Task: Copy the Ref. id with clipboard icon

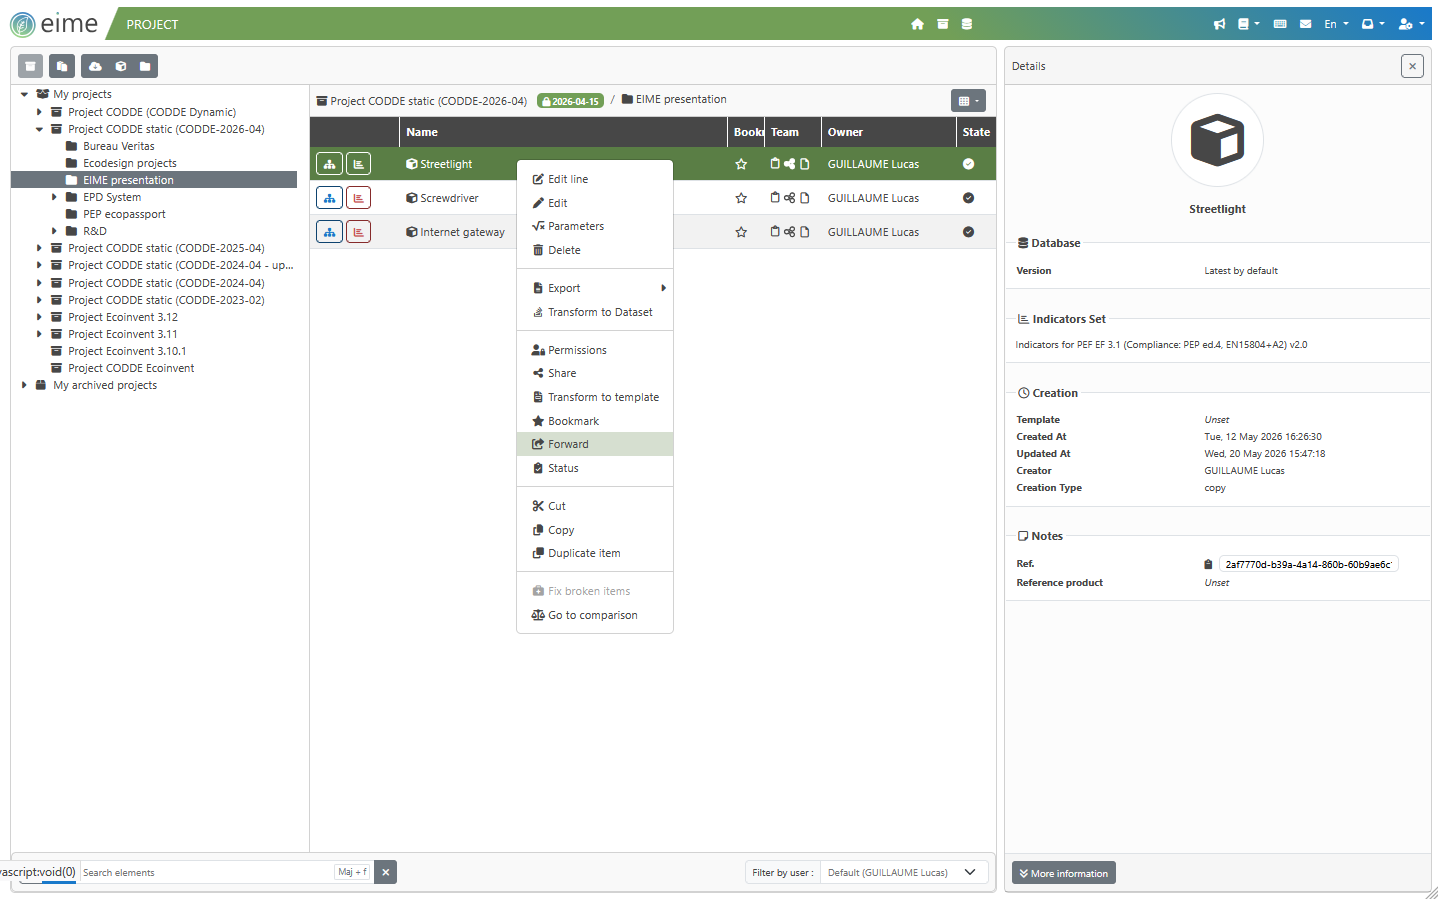Action: click(1208, 564)
